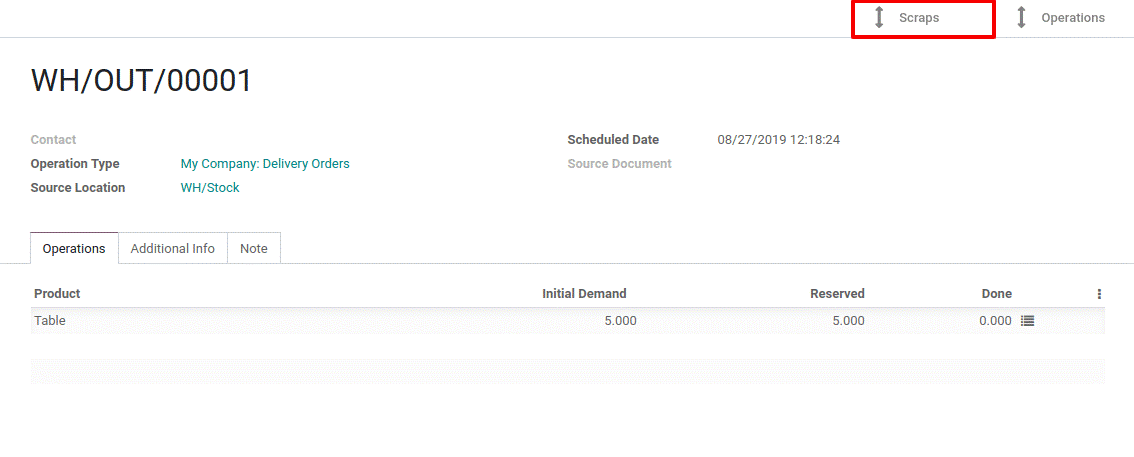Viewport: 1134px width, 457px height.
Task: Switch to the Additional Info tab
Action: click(173, 248)
